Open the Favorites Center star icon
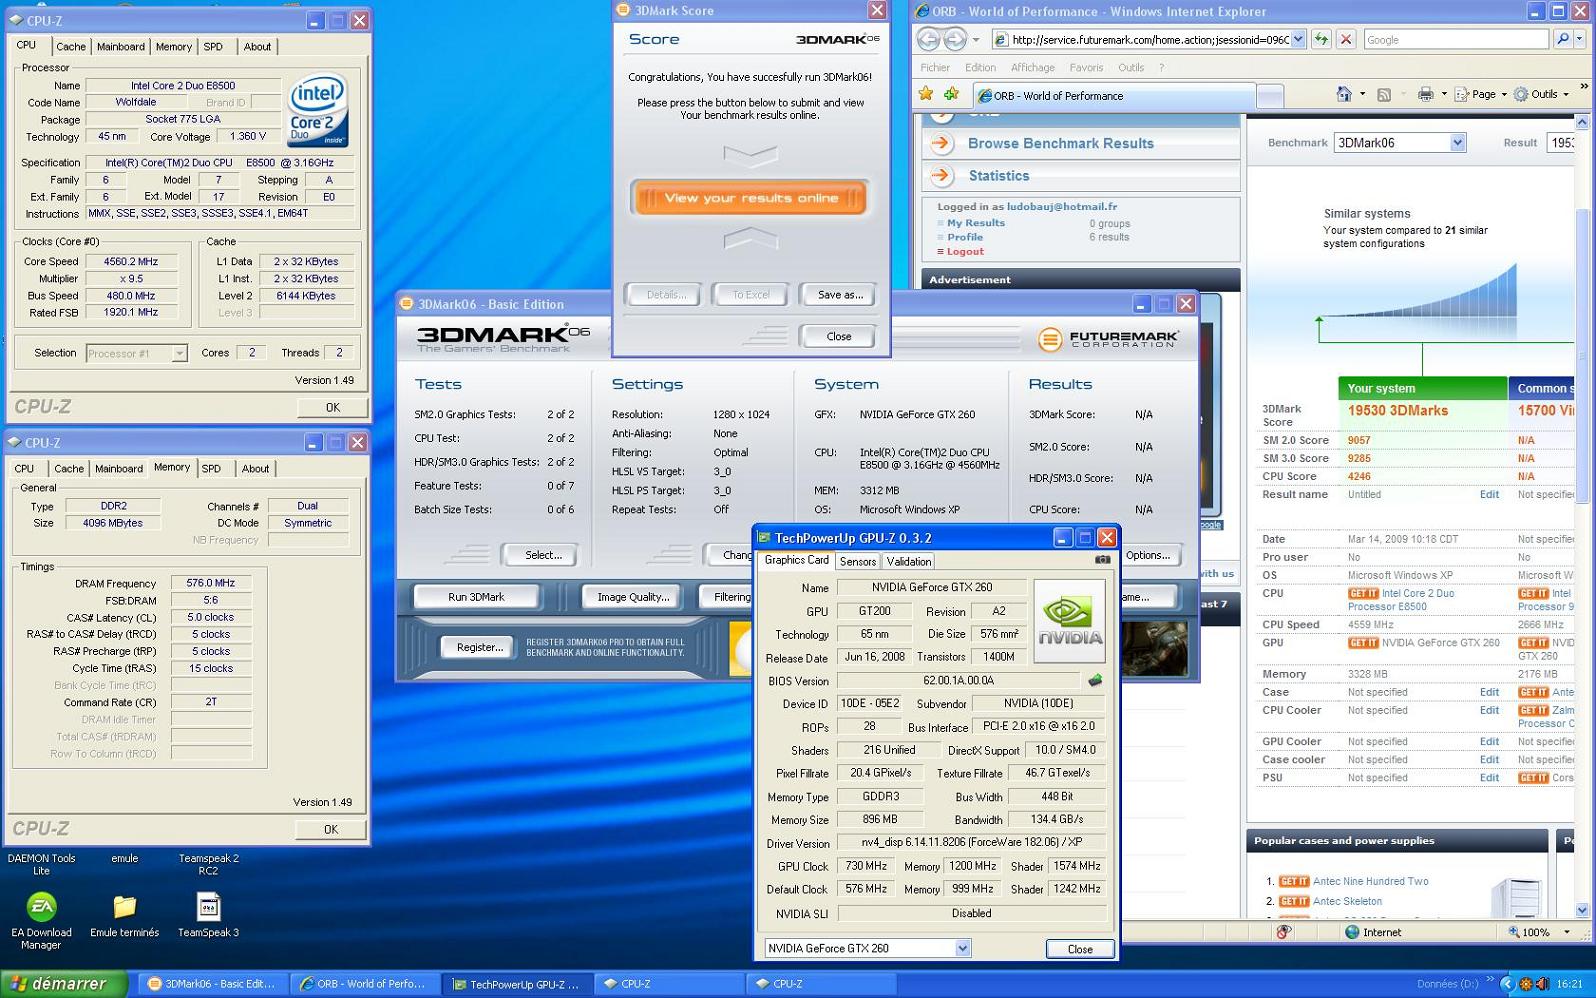1596x998 pixels. click(926, 94)
